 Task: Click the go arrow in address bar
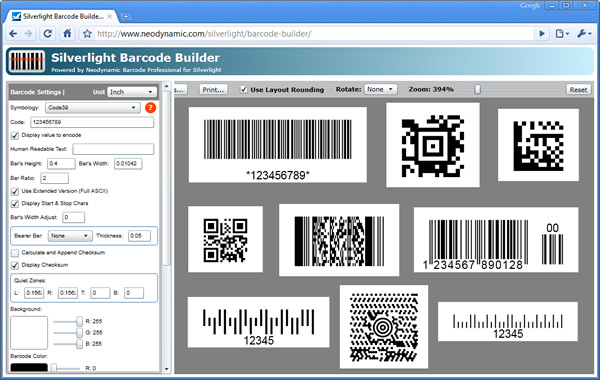tap(542, 34)
